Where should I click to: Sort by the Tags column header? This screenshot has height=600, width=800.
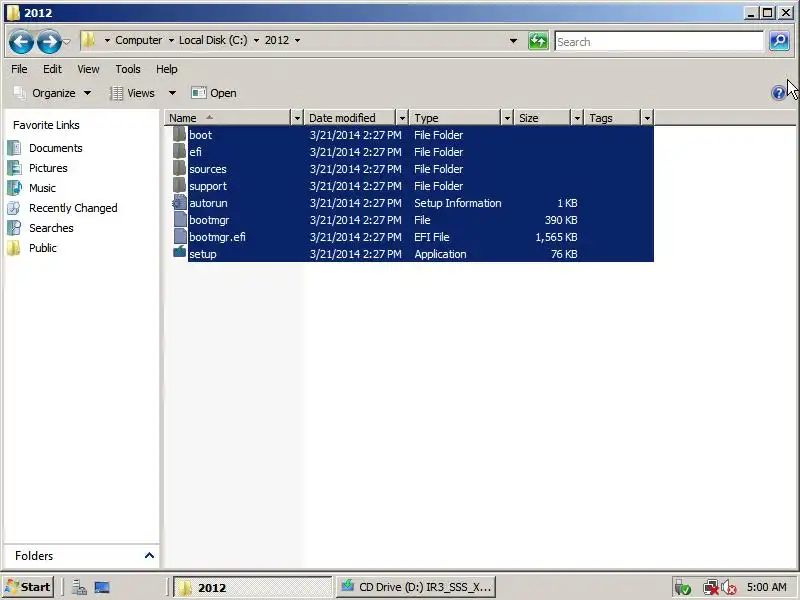613,118
